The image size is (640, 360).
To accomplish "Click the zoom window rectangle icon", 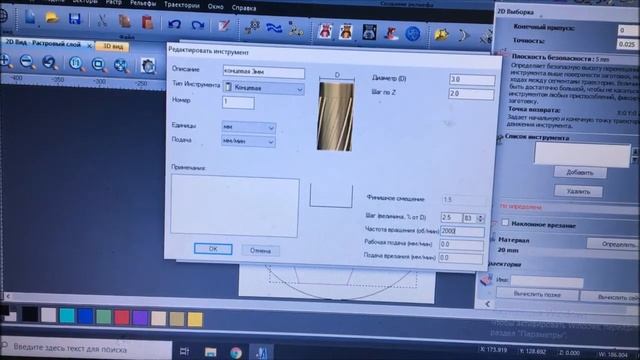I will 98,64.
